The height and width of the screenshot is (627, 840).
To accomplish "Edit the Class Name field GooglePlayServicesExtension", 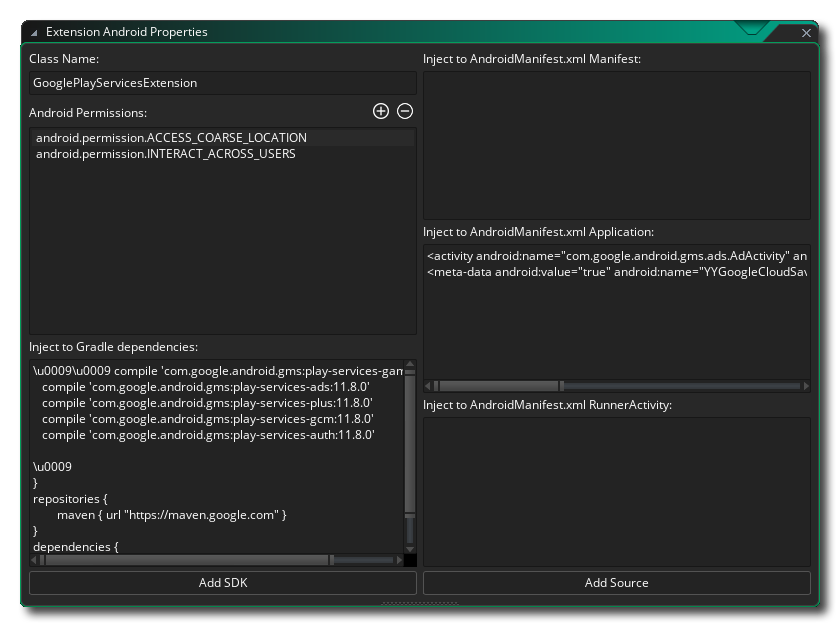I will click(223, 83).
